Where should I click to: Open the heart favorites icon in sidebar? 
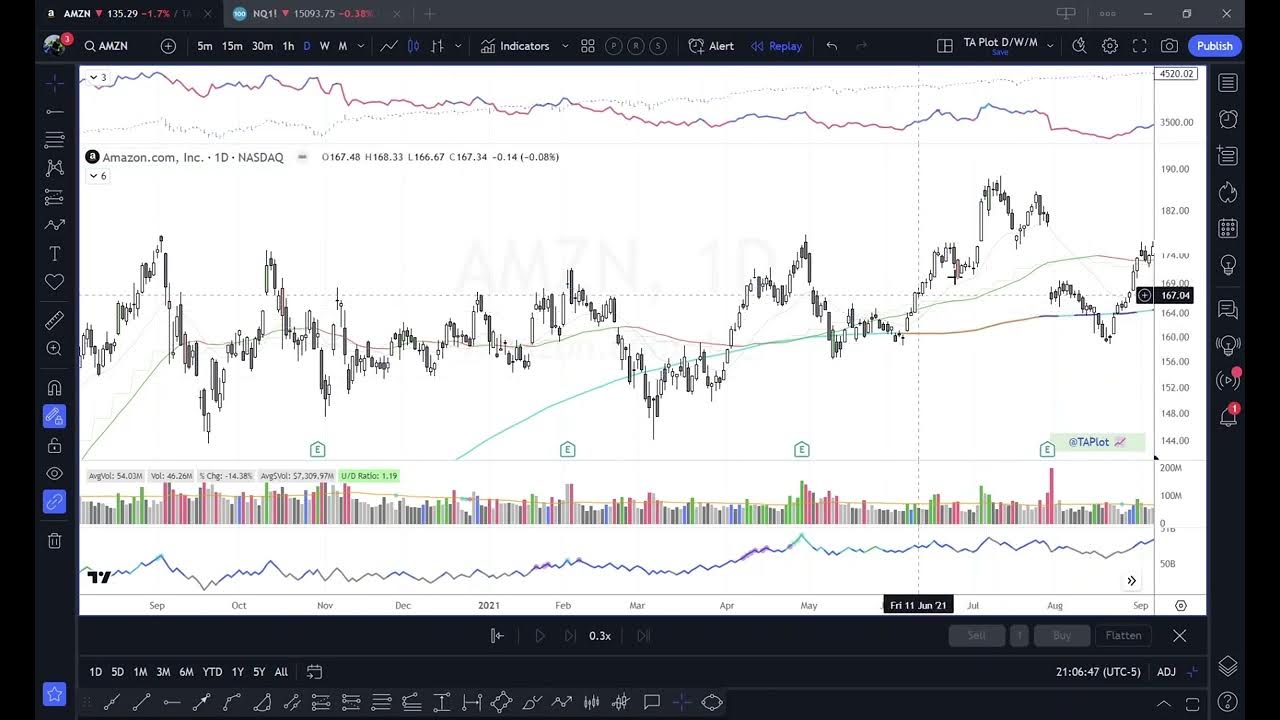coord(55,283)
